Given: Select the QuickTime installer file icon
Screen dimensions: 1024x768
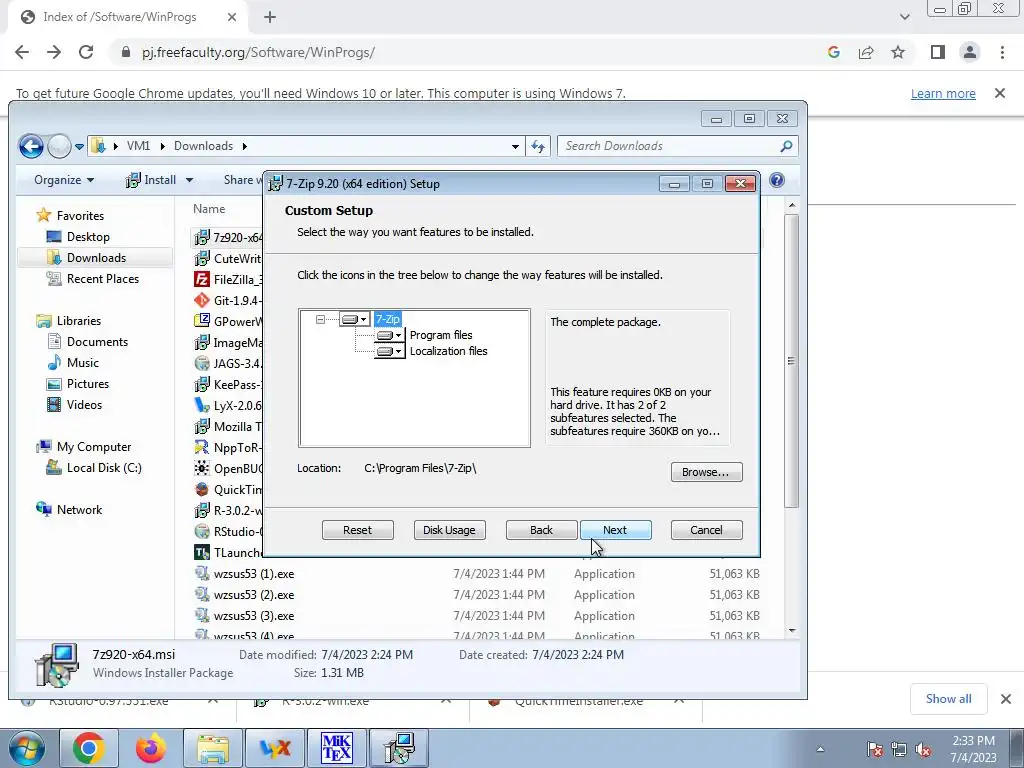Looking at the screenshot, I should (x=202, y=489).
